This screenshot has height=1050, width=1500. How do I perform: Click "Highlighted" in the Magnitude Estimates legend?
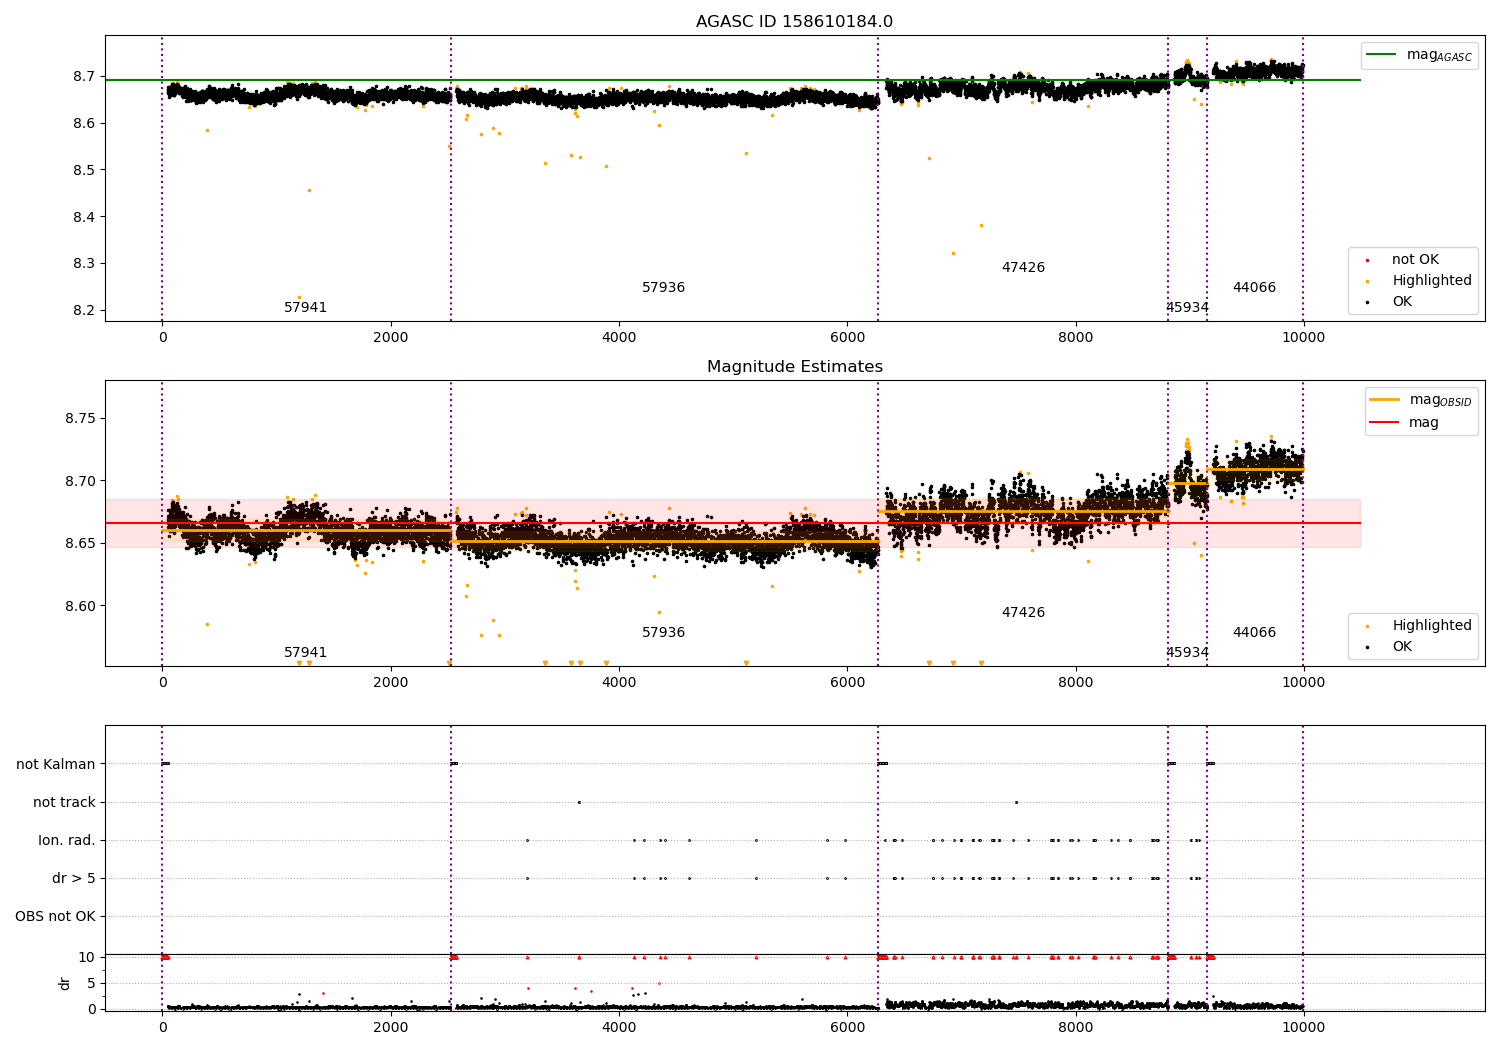(x=1432, y=626)
